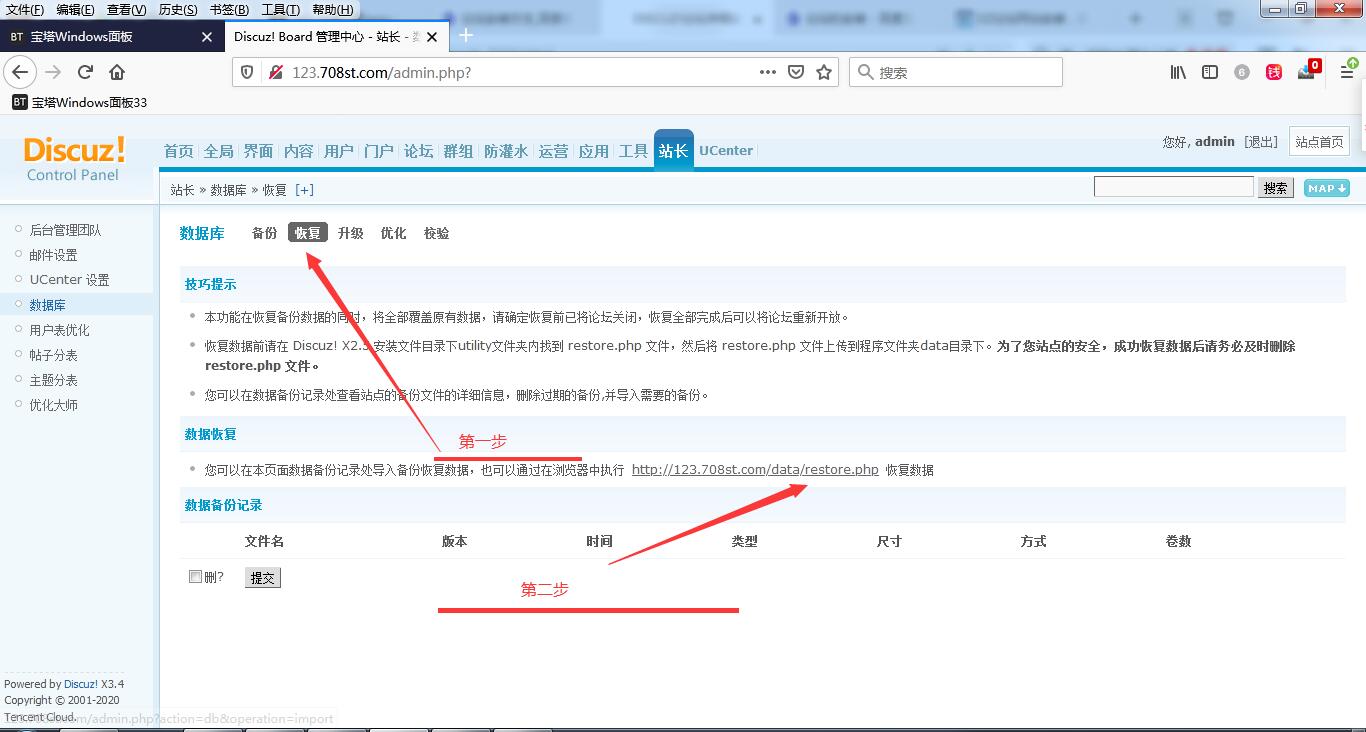Image resolution: width=1366 pixels, height=732 pixels.
Task: Switch to the 宝塔Windows面板 browser tab
Action: click(110, 37)
